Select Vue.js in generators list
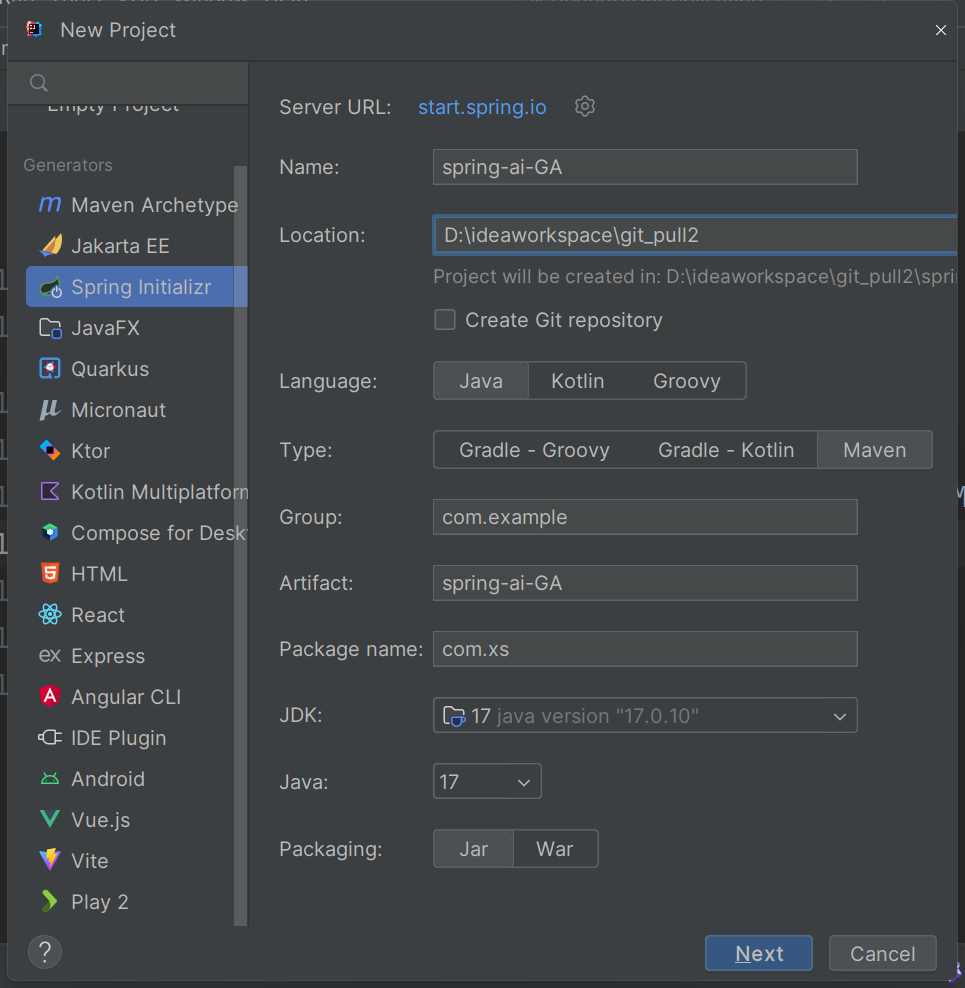This screenshot has width=965, height=988. pyautogui.click(x=100, y=820)
